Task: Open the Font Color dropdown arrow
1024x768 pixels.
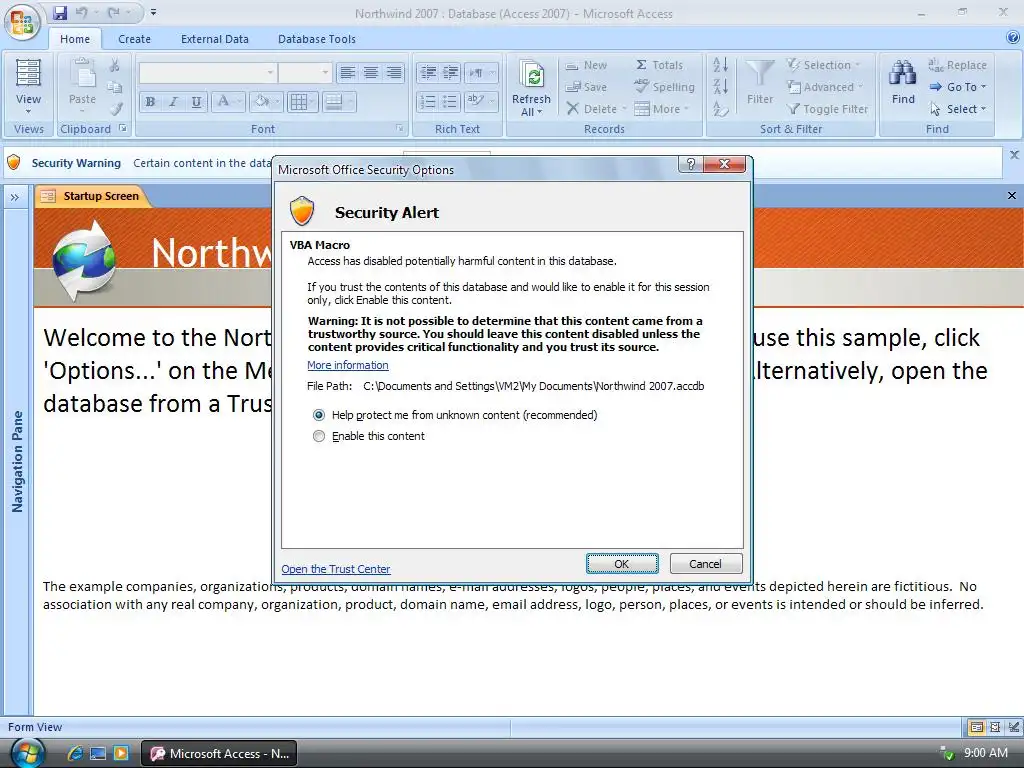Action: point(240,102)
